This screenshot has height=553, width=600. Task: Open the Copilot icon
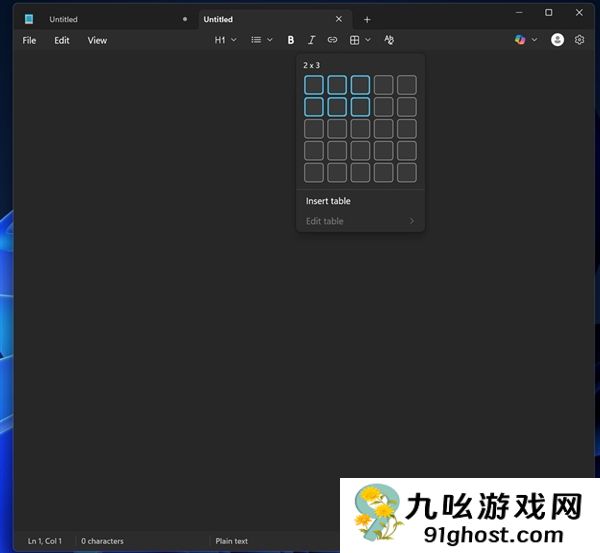(x=520, y=39)
